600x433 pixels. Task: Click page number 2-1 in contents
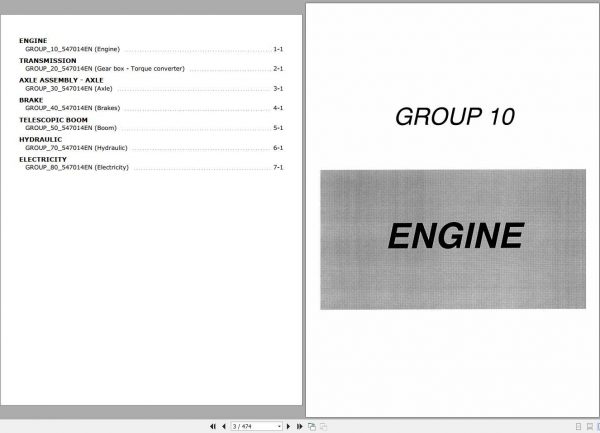point(278,69)
